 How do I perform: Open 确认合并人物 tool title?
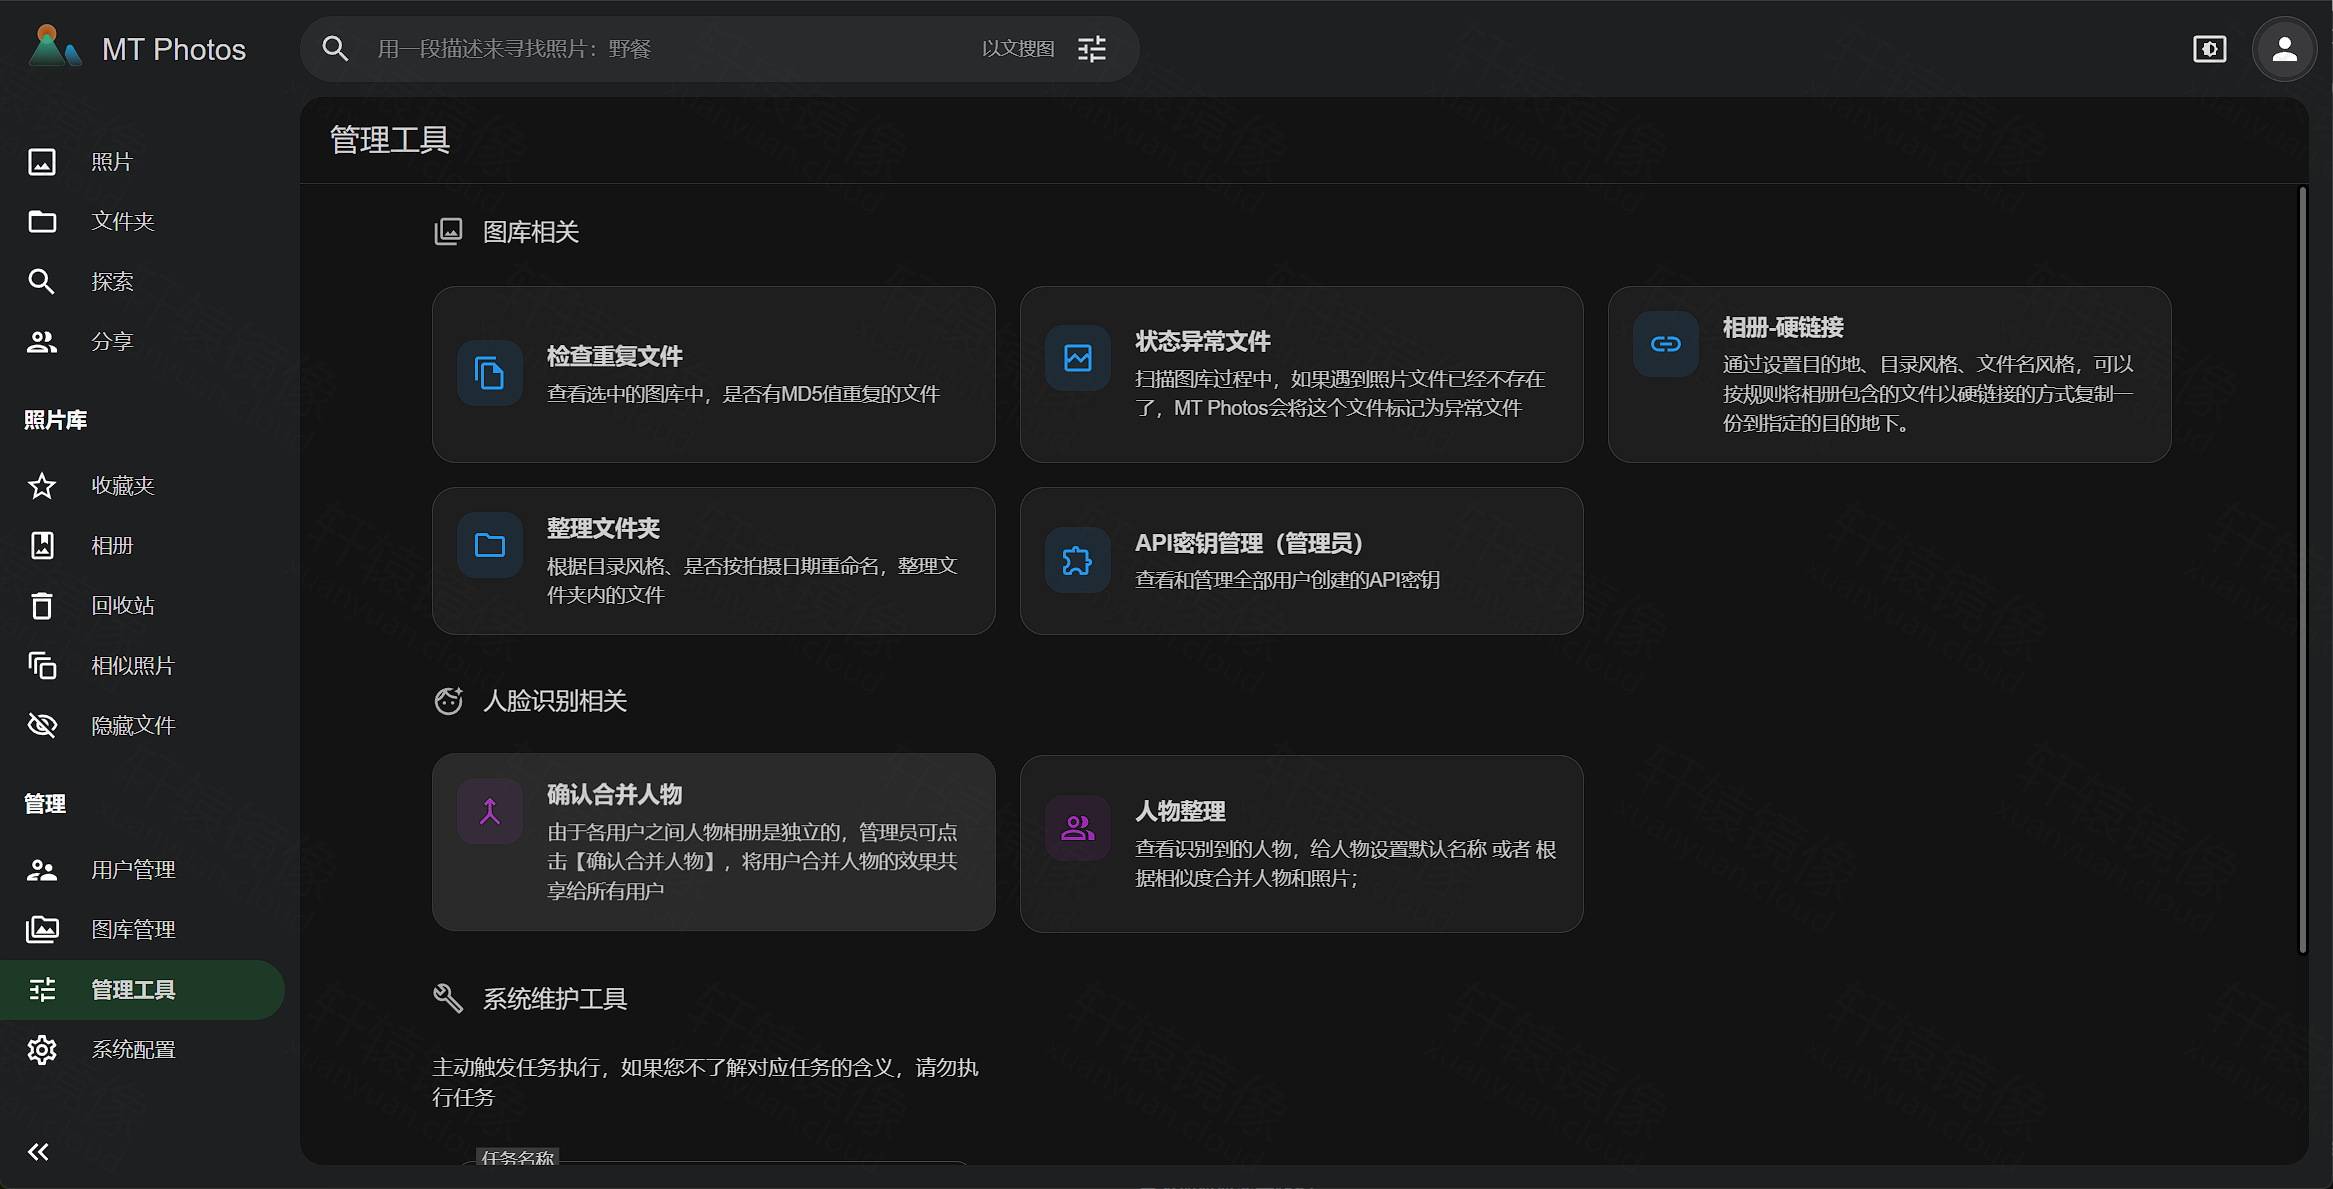[615, 795]
